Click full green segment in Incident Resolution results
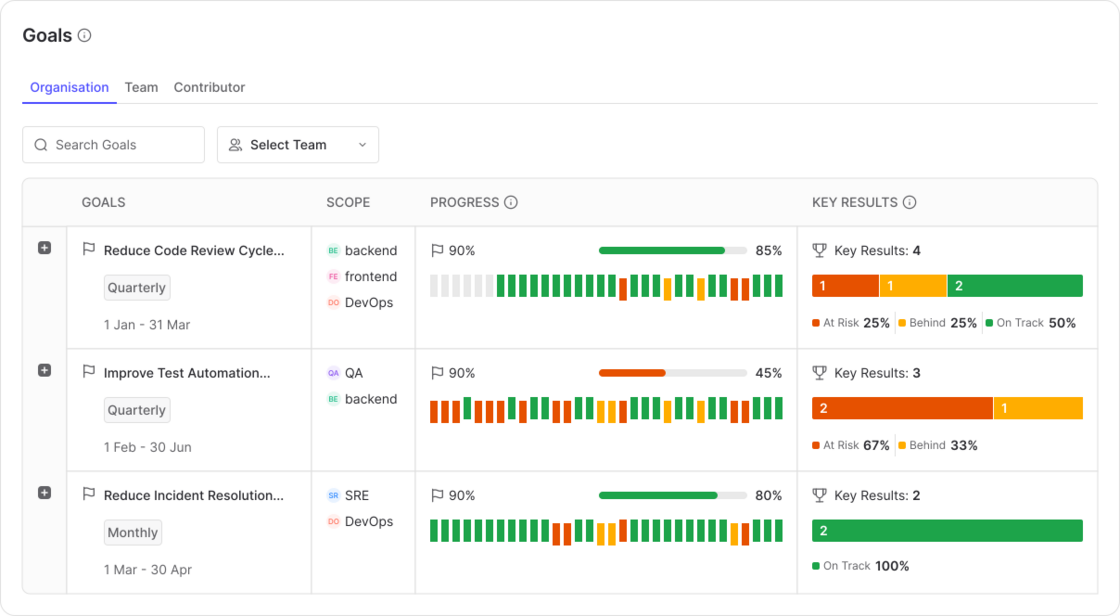The image size is (1120, 616). [x=947, y=530]
